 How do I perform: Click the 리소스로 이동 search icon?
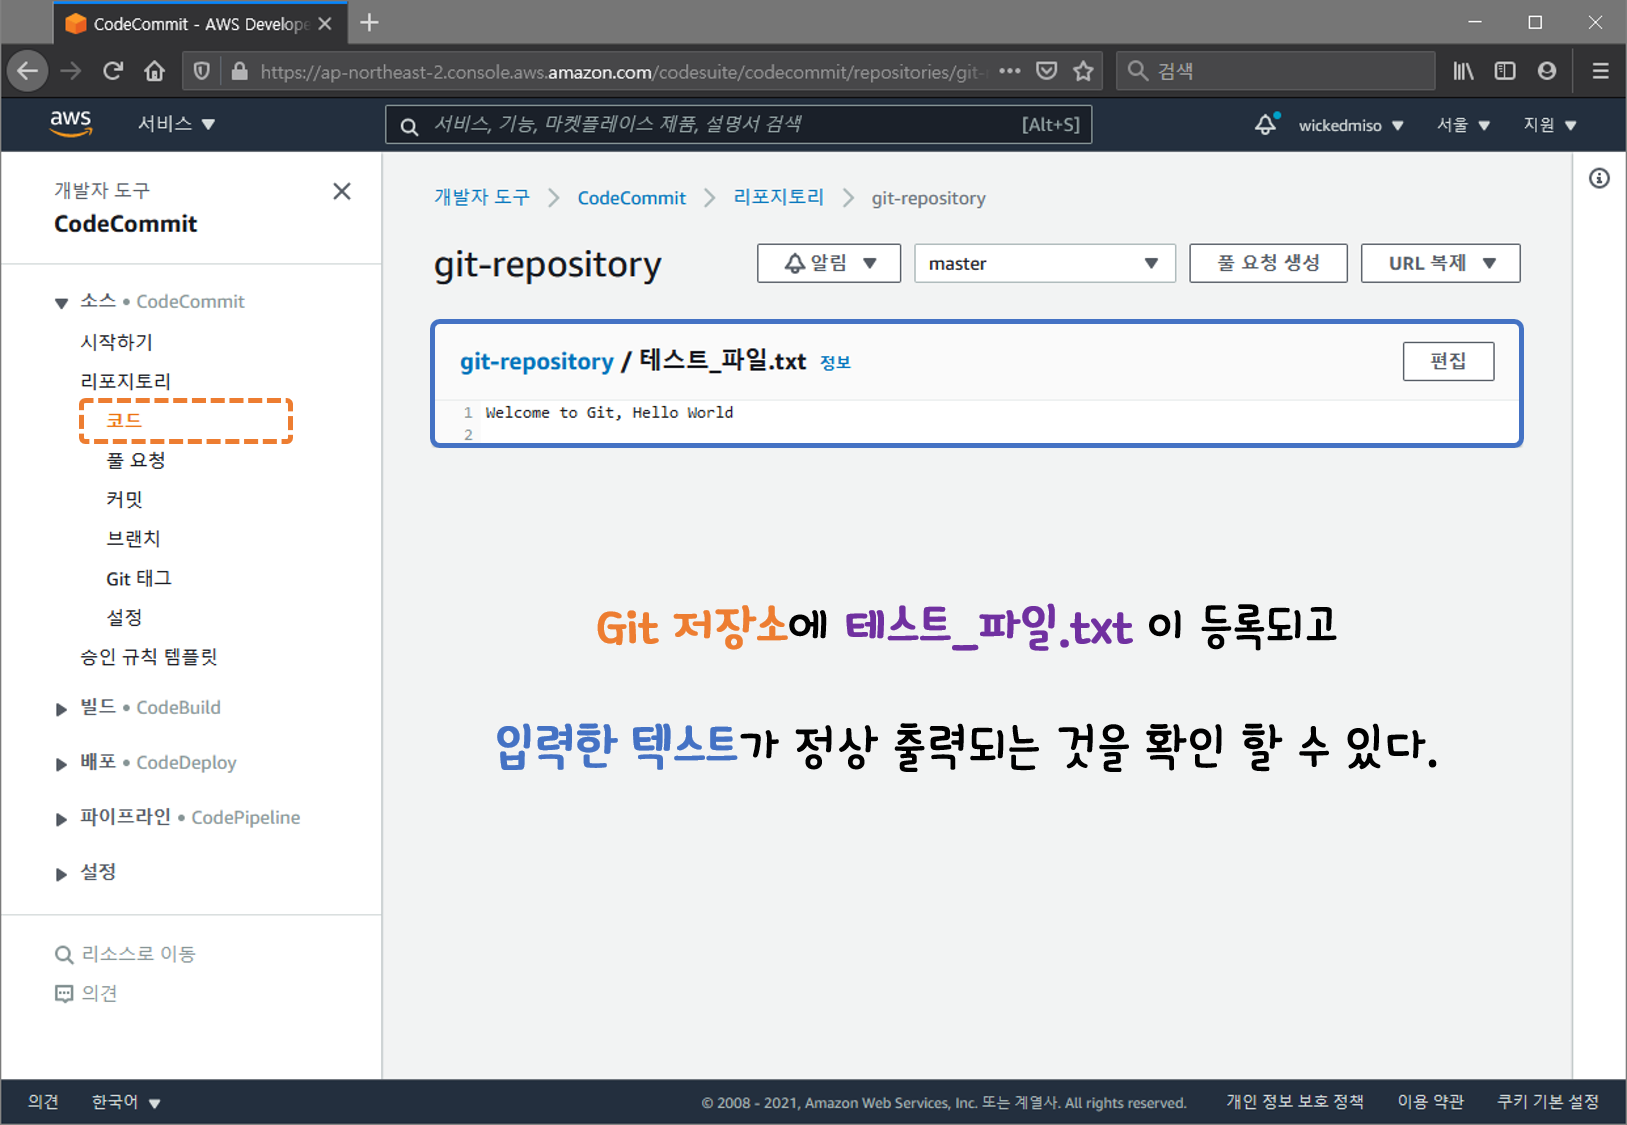coord(64,955)
